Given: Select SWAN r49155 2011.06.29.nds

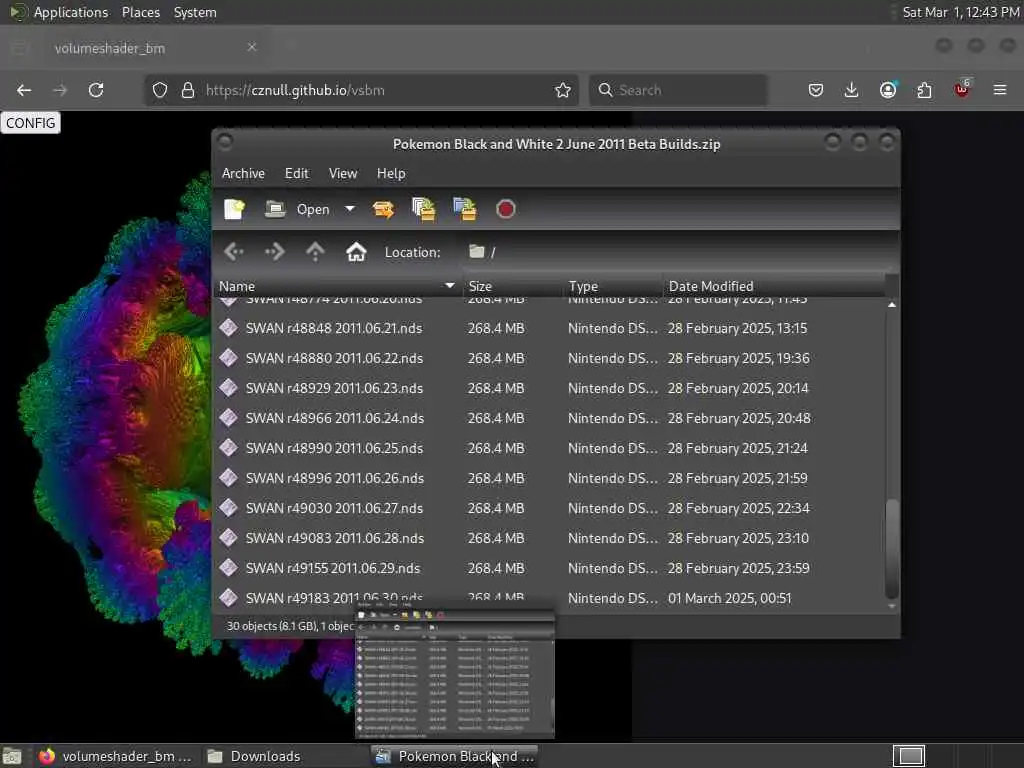Looking at the screenshot, I should [549, 568].
